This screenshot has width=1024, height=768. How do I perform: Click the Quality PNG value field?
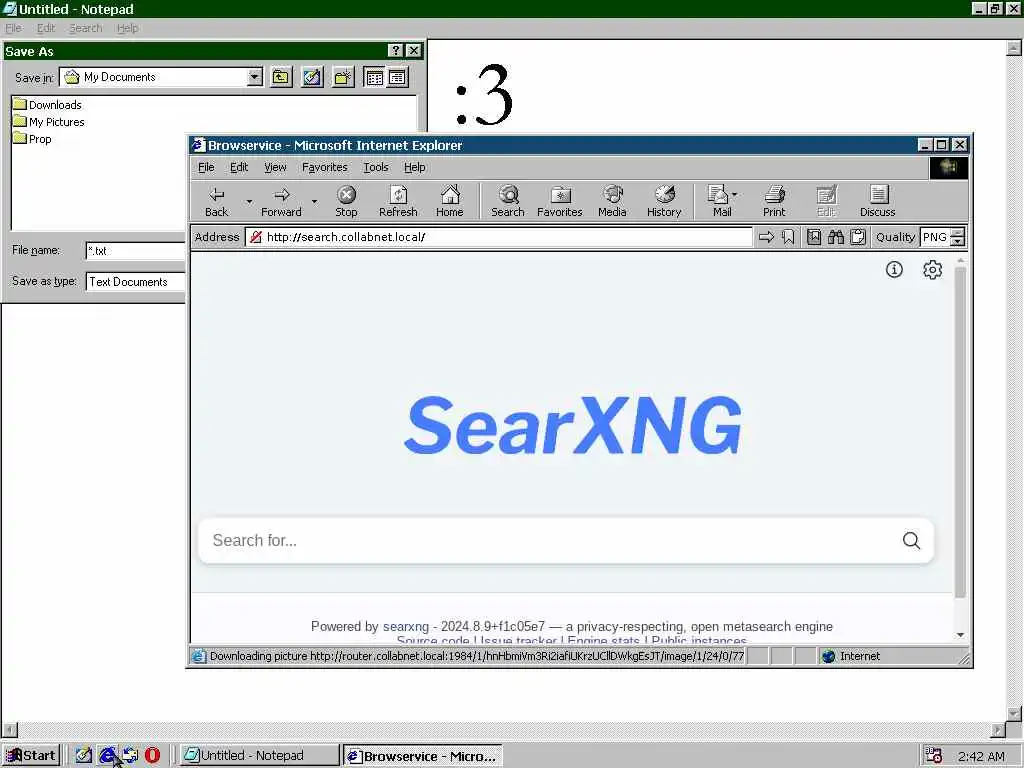935,237
